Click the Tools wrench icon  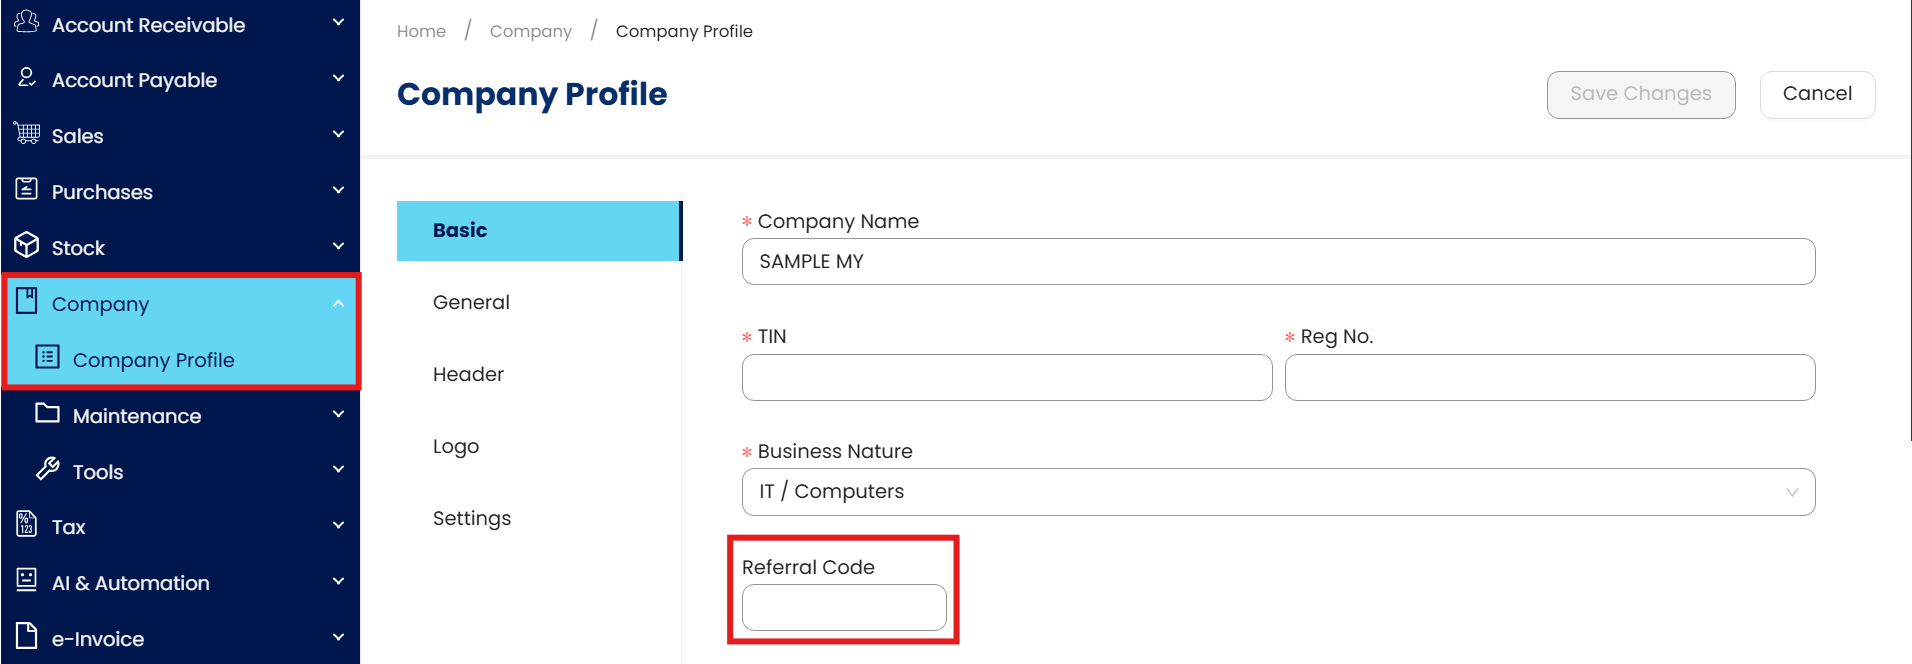tap(48, 469)
